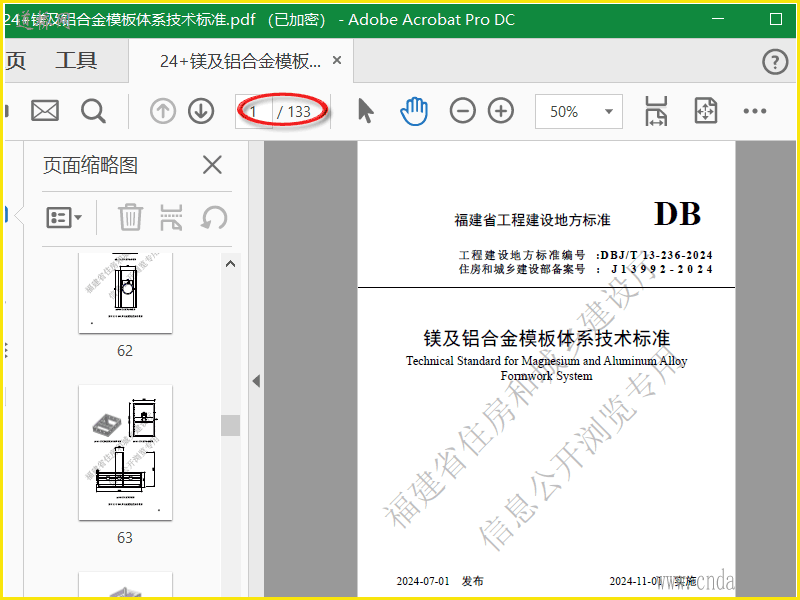The image size is (800, 600).
Task: Open the magnifier search tool
Action: pyautogui.click(x=93, y=111)
